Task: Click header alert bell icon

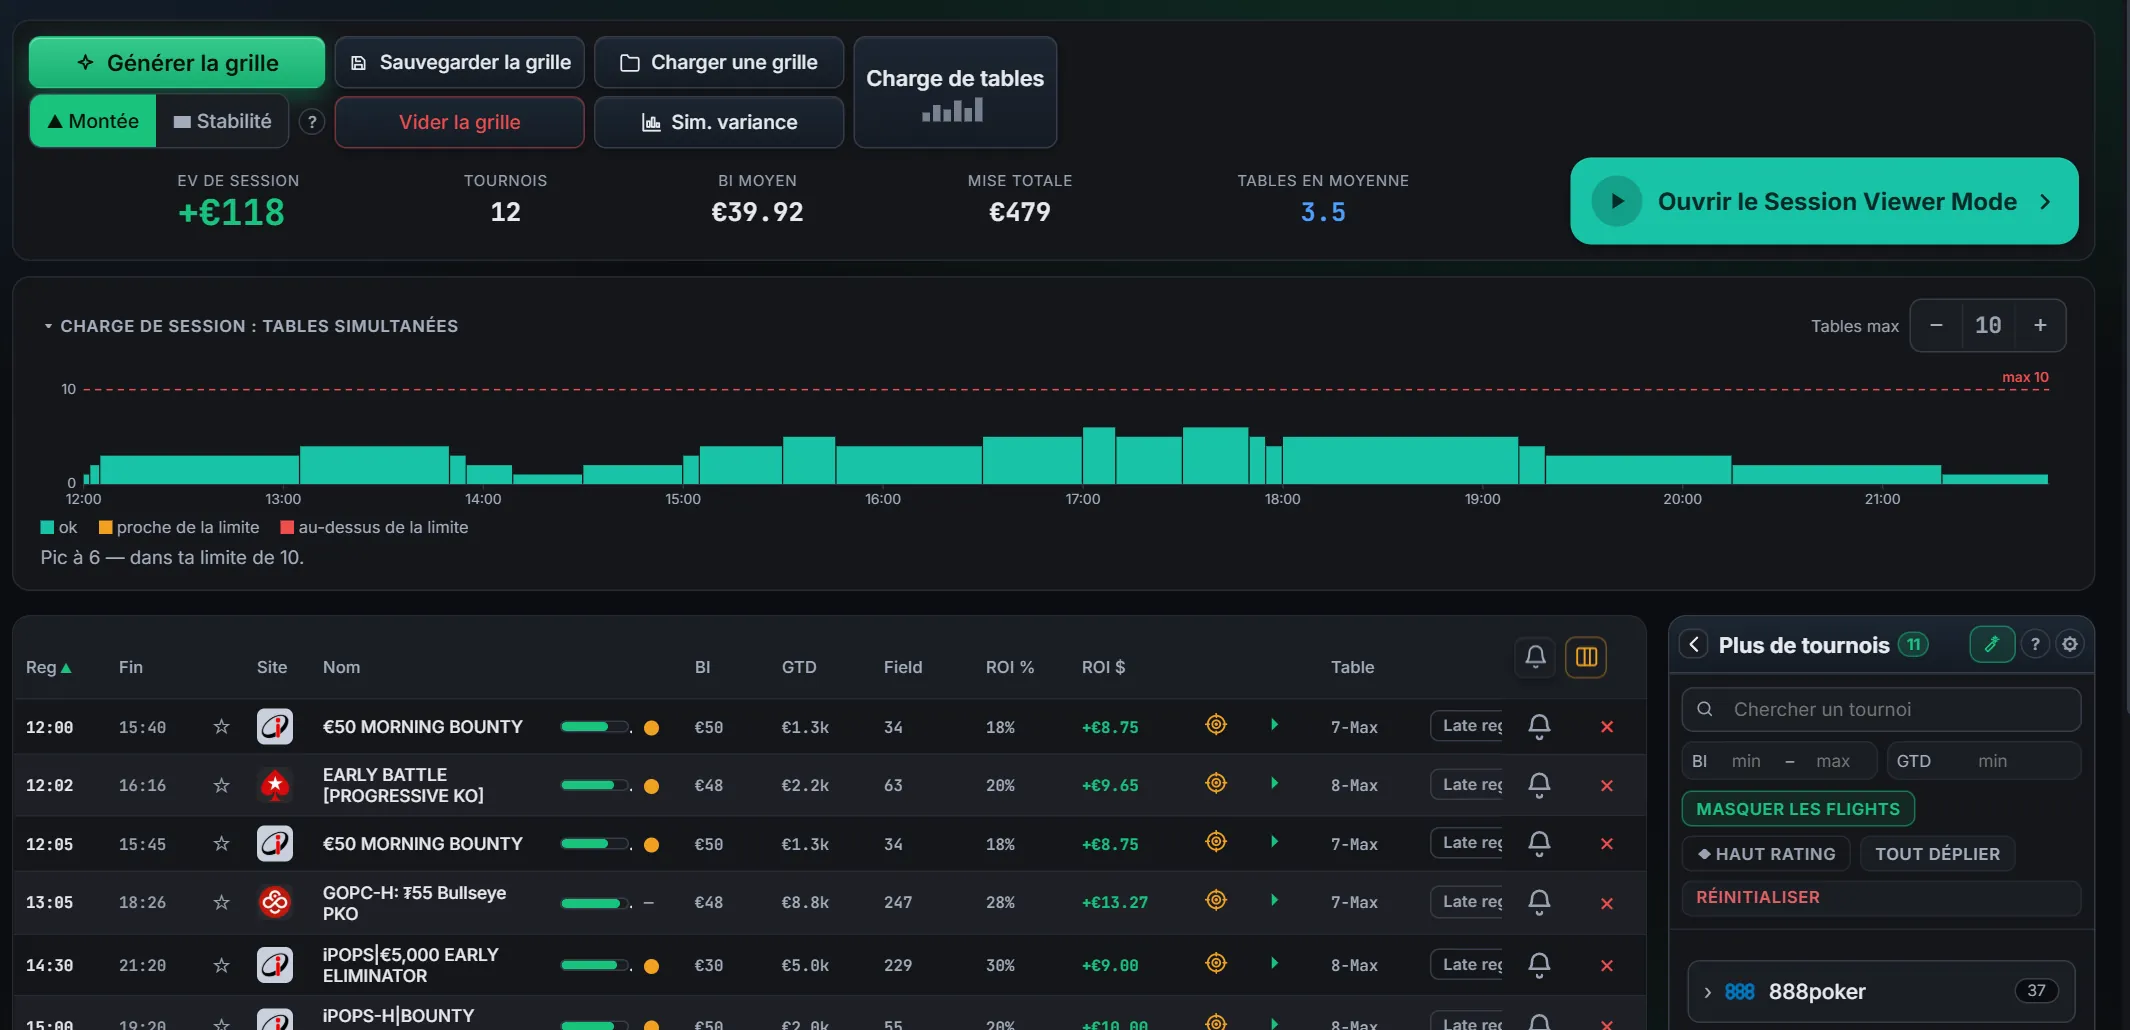Action: [x=1535, y=657]
